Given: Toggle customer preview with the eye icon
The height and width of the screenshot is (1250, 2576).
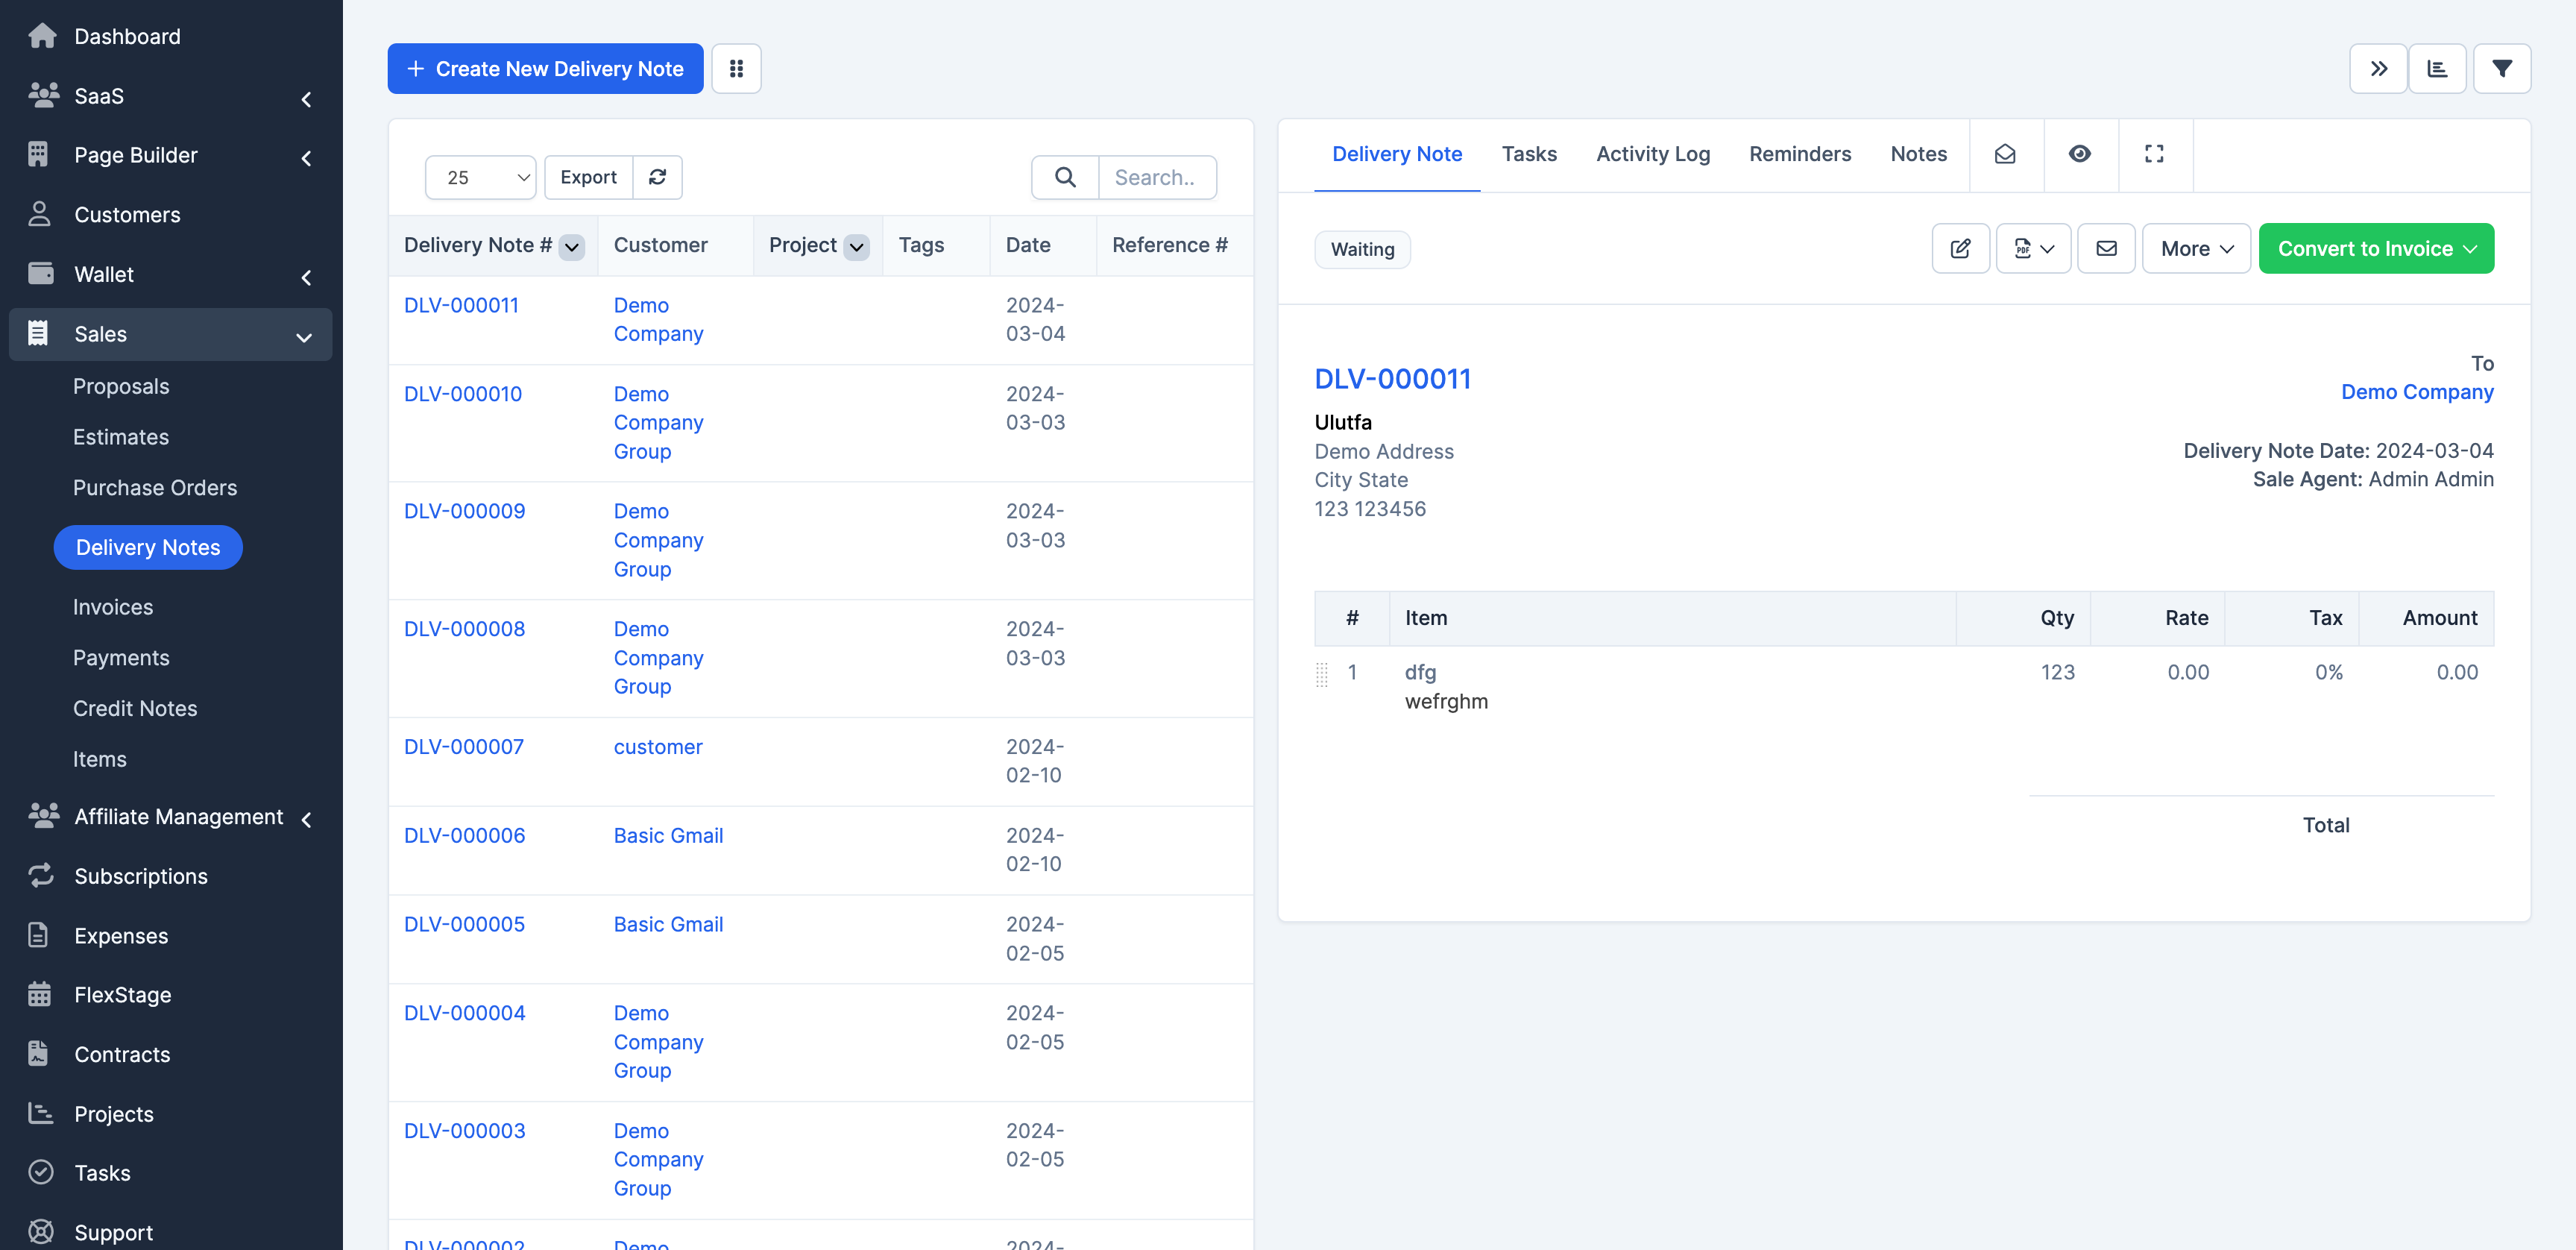Looking at the screenshot, I should [2080, 154].
